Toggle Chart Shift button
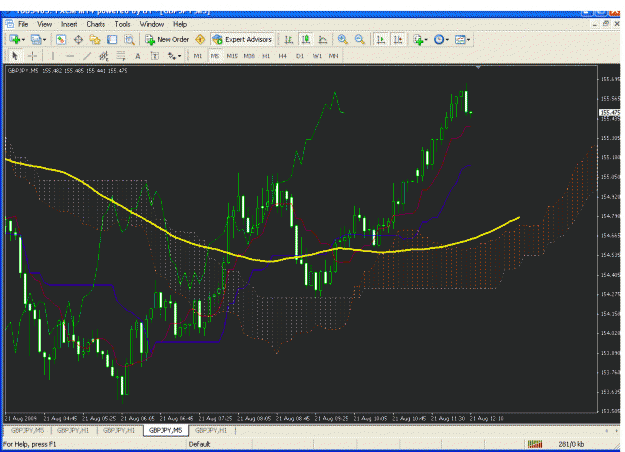The width and height of the screenshot is (625, 452). 398,39
